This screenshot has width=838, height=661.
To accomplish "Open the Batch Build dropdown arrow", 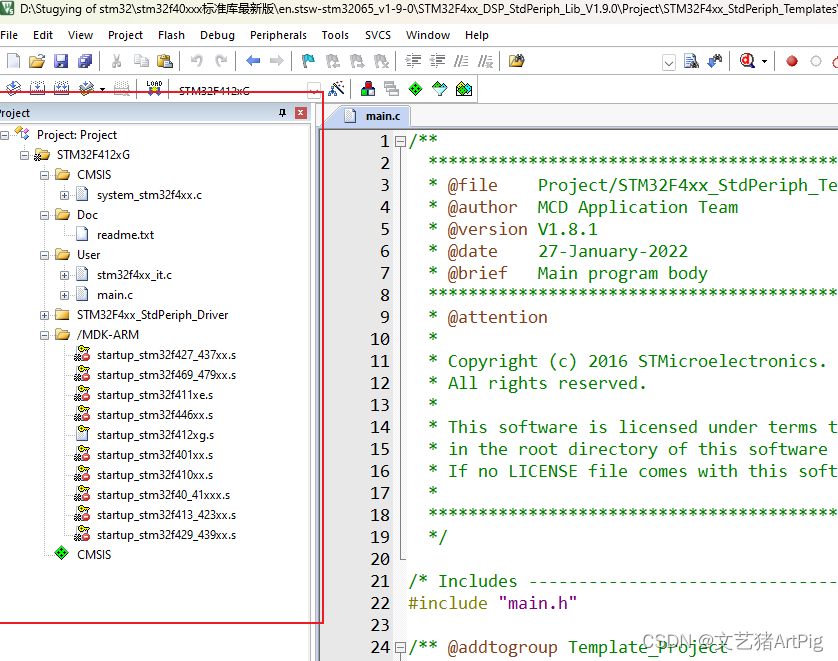I will pos(102,89).
